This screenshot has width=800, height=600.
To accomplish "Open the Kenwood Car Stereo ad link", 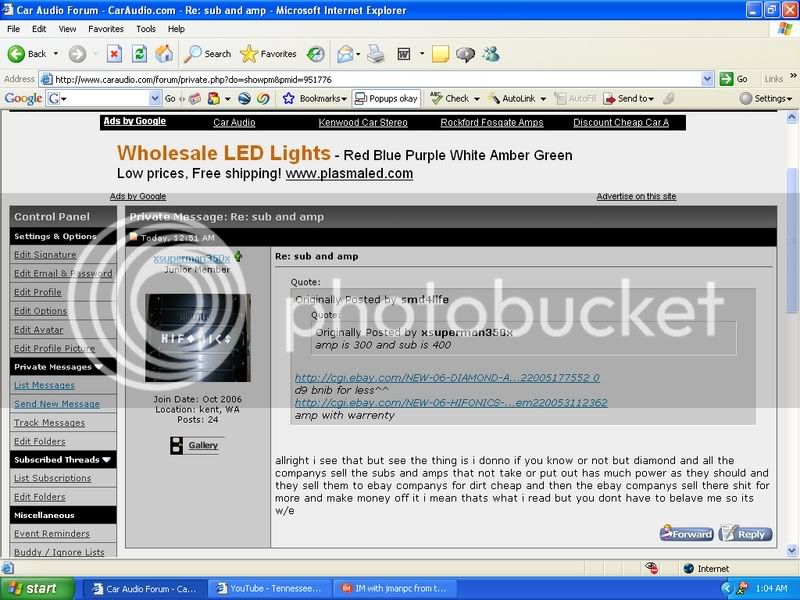I will pos(363,122).
